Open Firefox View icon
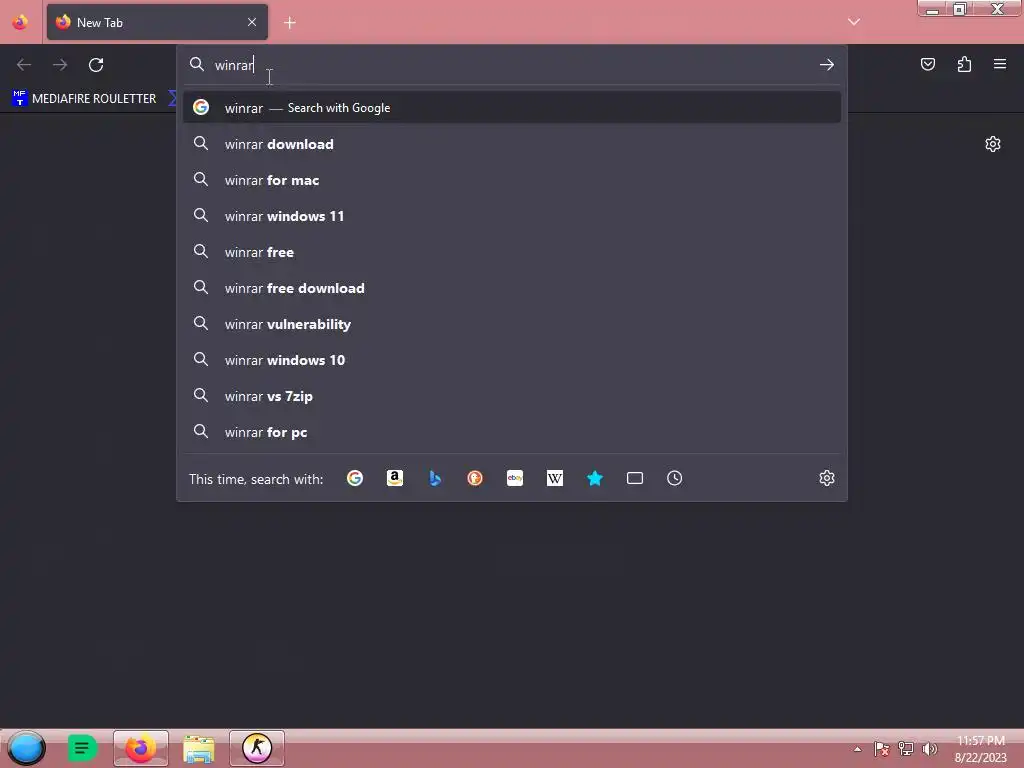Viewport: 1024px width, 768px height. click(20, 22)
